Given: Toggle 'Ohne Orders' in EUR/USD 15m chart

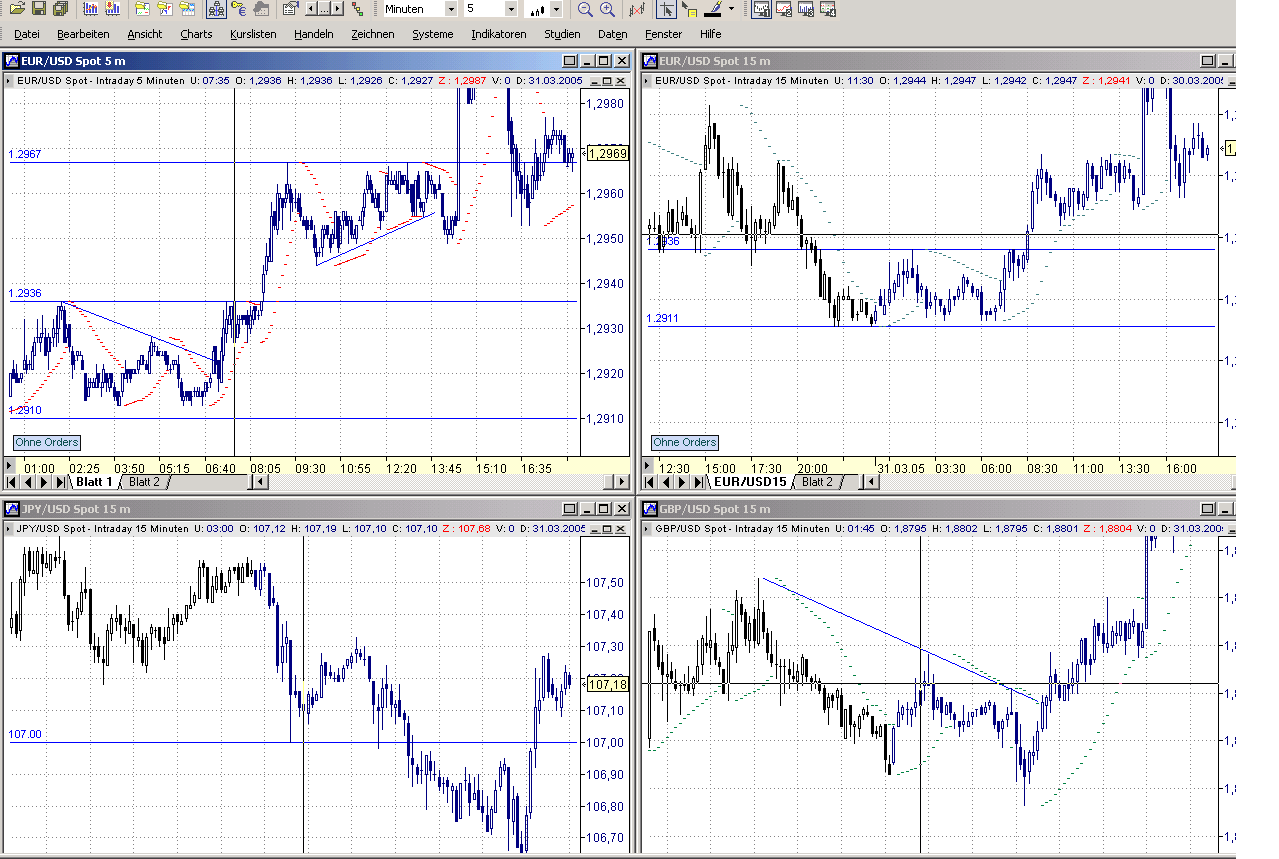Looking at the screenshot, I should [685, 442].
